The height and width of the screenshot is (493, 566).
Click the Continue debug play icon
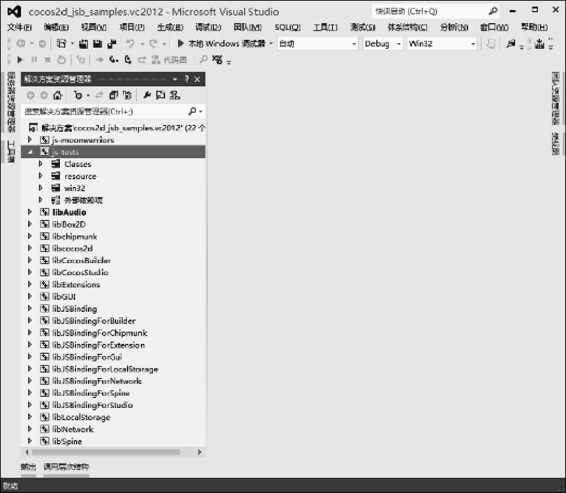(x=20, y=60)
